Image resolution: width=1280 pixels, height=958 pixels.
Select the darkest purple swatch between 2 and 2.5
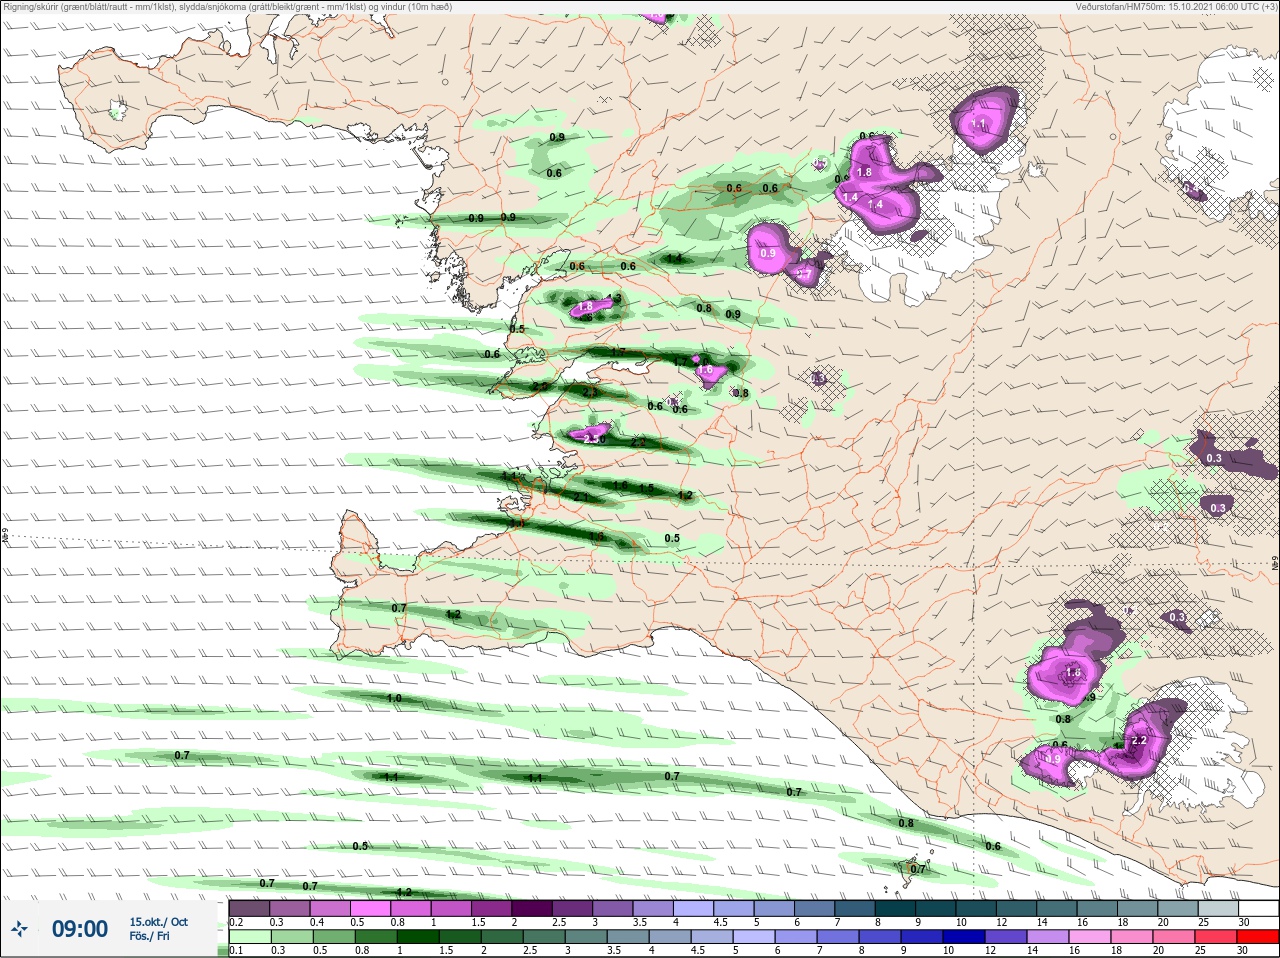point(533,908)
